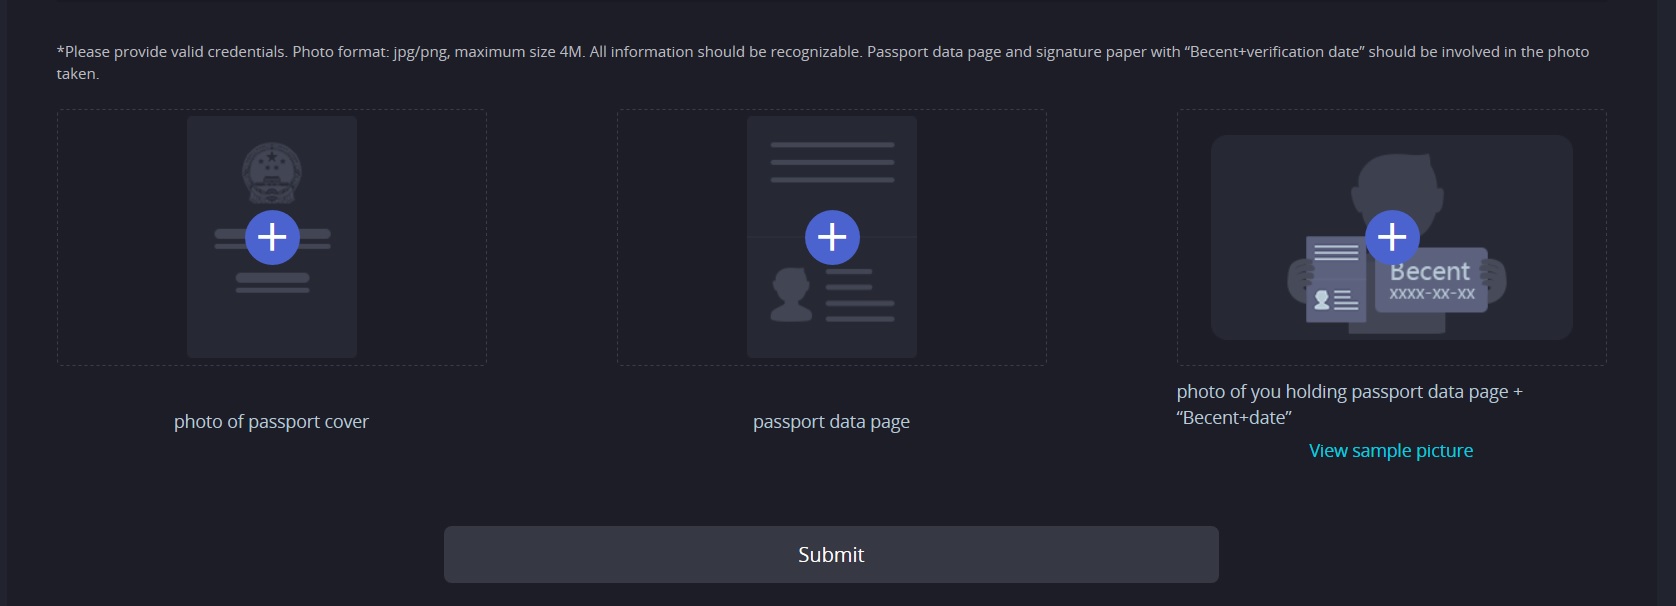Click the right hand holding the Becent sign
Viewport: 1676px width, 606px height.
1495,281
